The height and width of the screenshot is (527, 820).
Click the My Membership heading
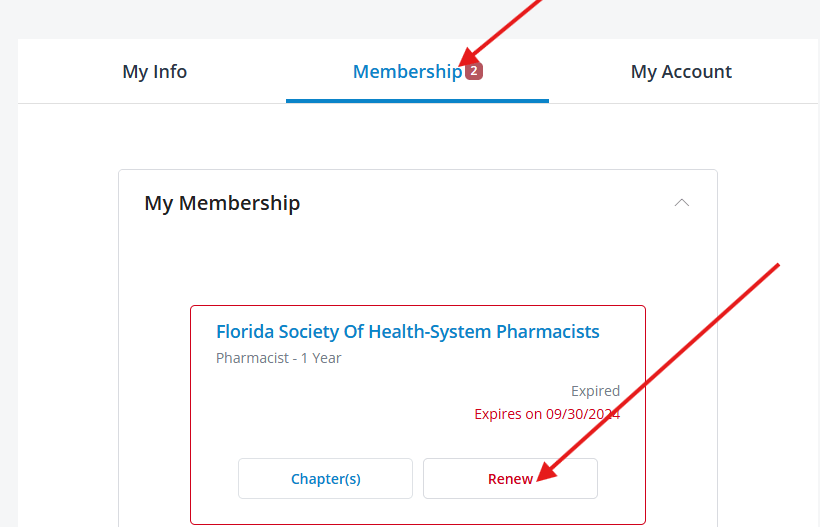[222, 203]
